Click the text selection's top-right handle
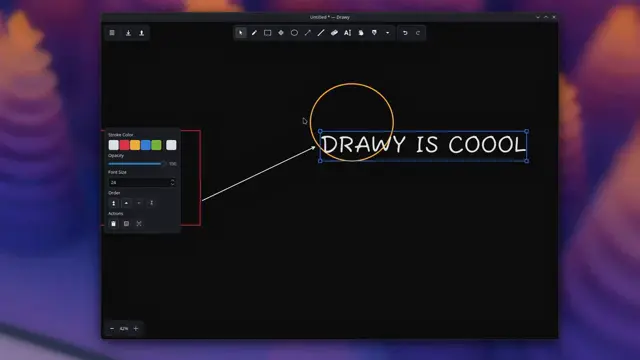 [527, 131]
